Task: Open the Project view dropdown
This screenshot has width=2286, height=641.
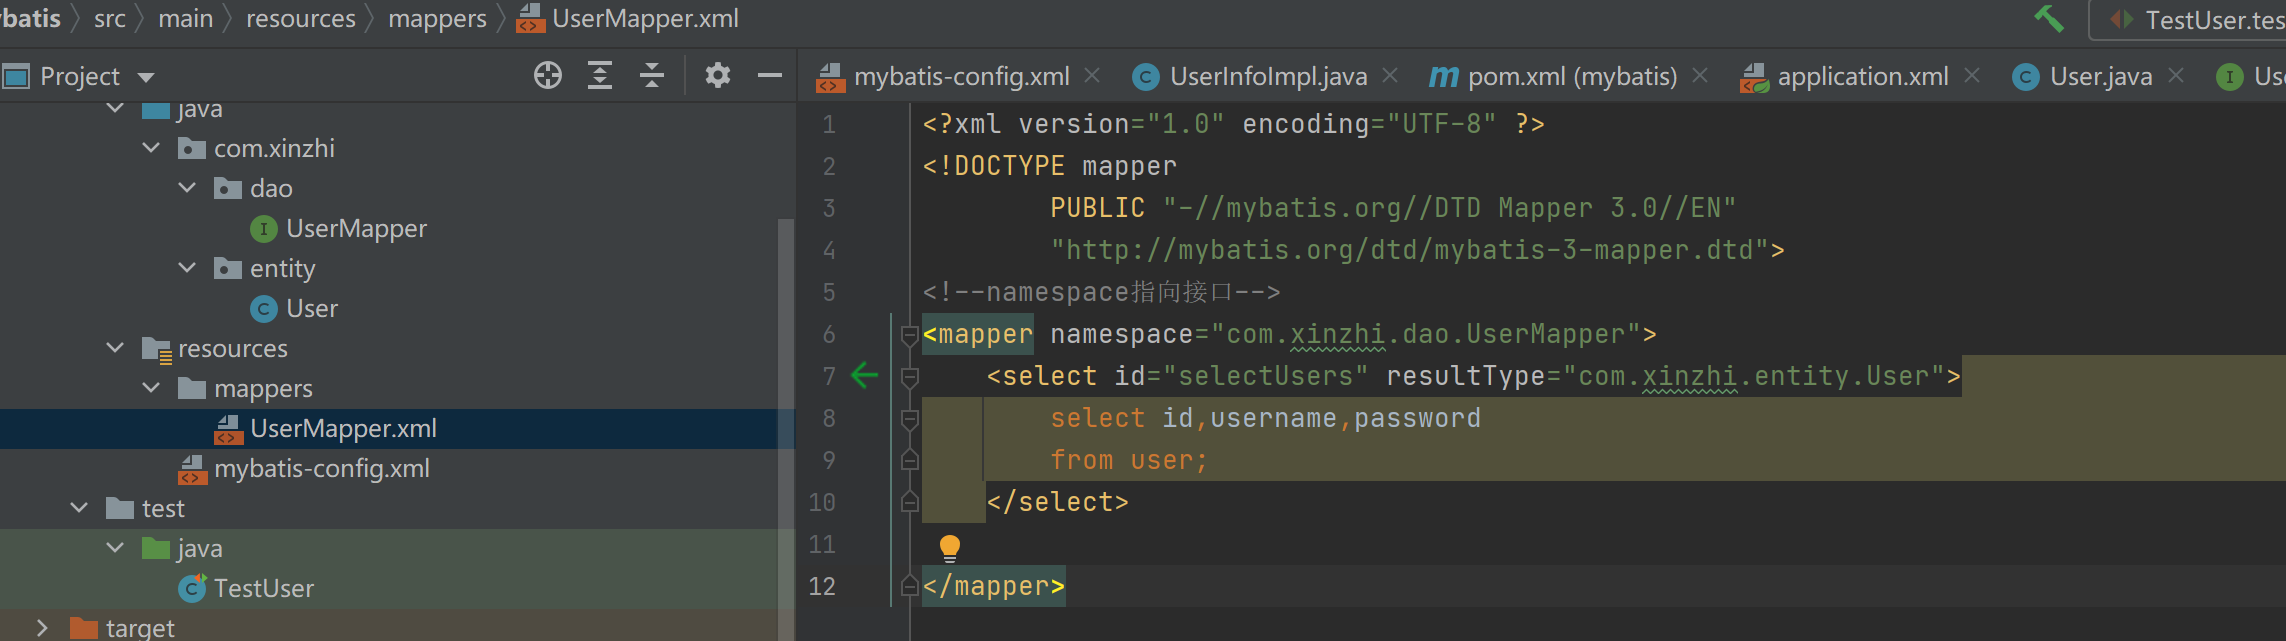Action: [147, 77]
